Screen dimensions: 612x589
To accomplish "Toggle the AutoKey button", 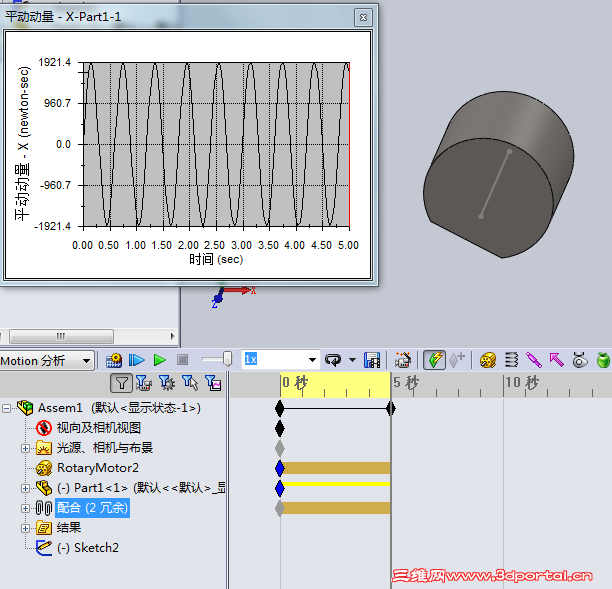I will (x=434, y=360).
